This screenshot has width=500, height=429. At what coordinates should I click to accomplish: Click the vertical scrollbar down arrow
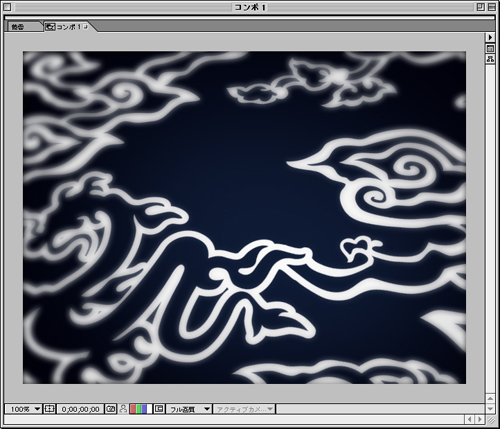(x=490, y=409)
